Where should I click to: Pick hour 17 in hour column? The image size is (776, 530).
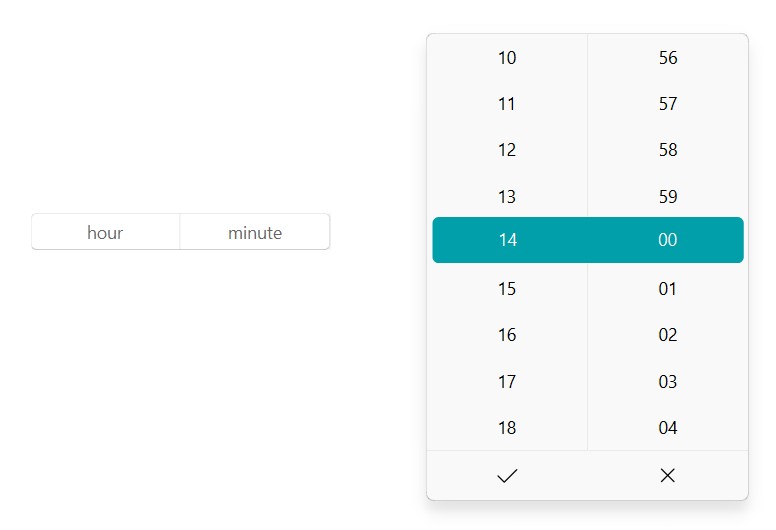click(507, 382)
